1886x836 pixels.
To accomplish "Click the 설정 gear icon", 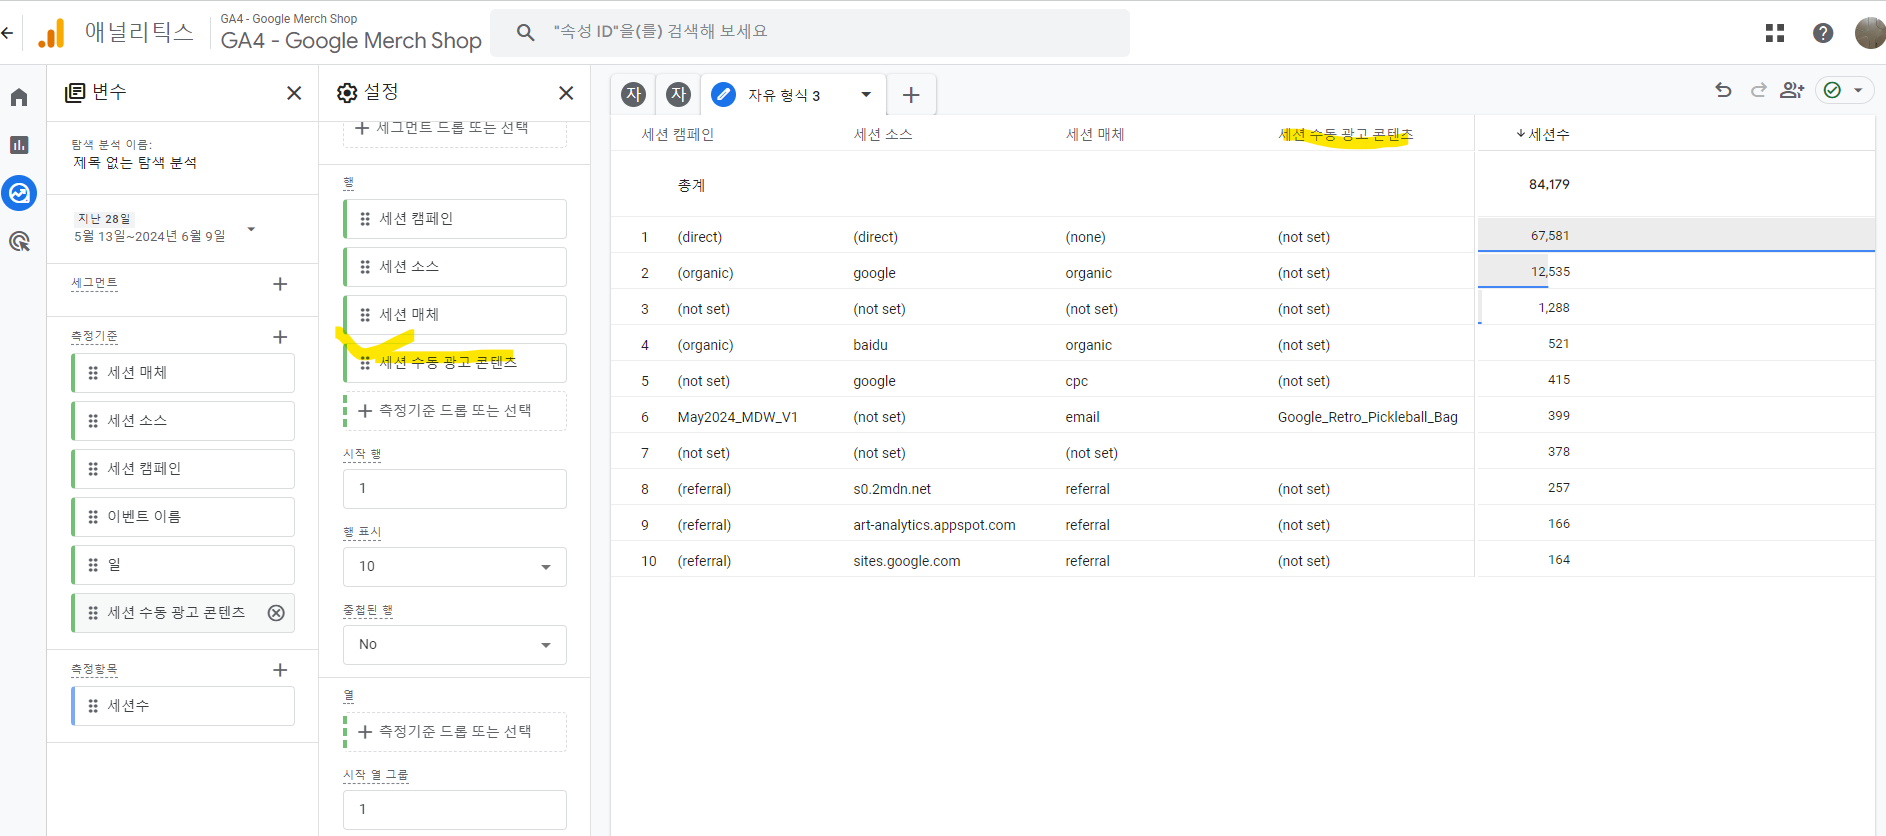I will click(347, 93).
